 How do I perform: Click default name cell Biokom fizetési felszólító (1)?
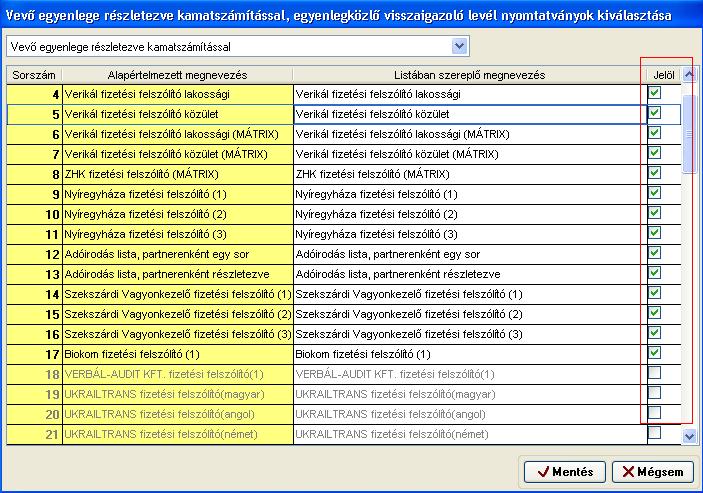tap(178, 354)
